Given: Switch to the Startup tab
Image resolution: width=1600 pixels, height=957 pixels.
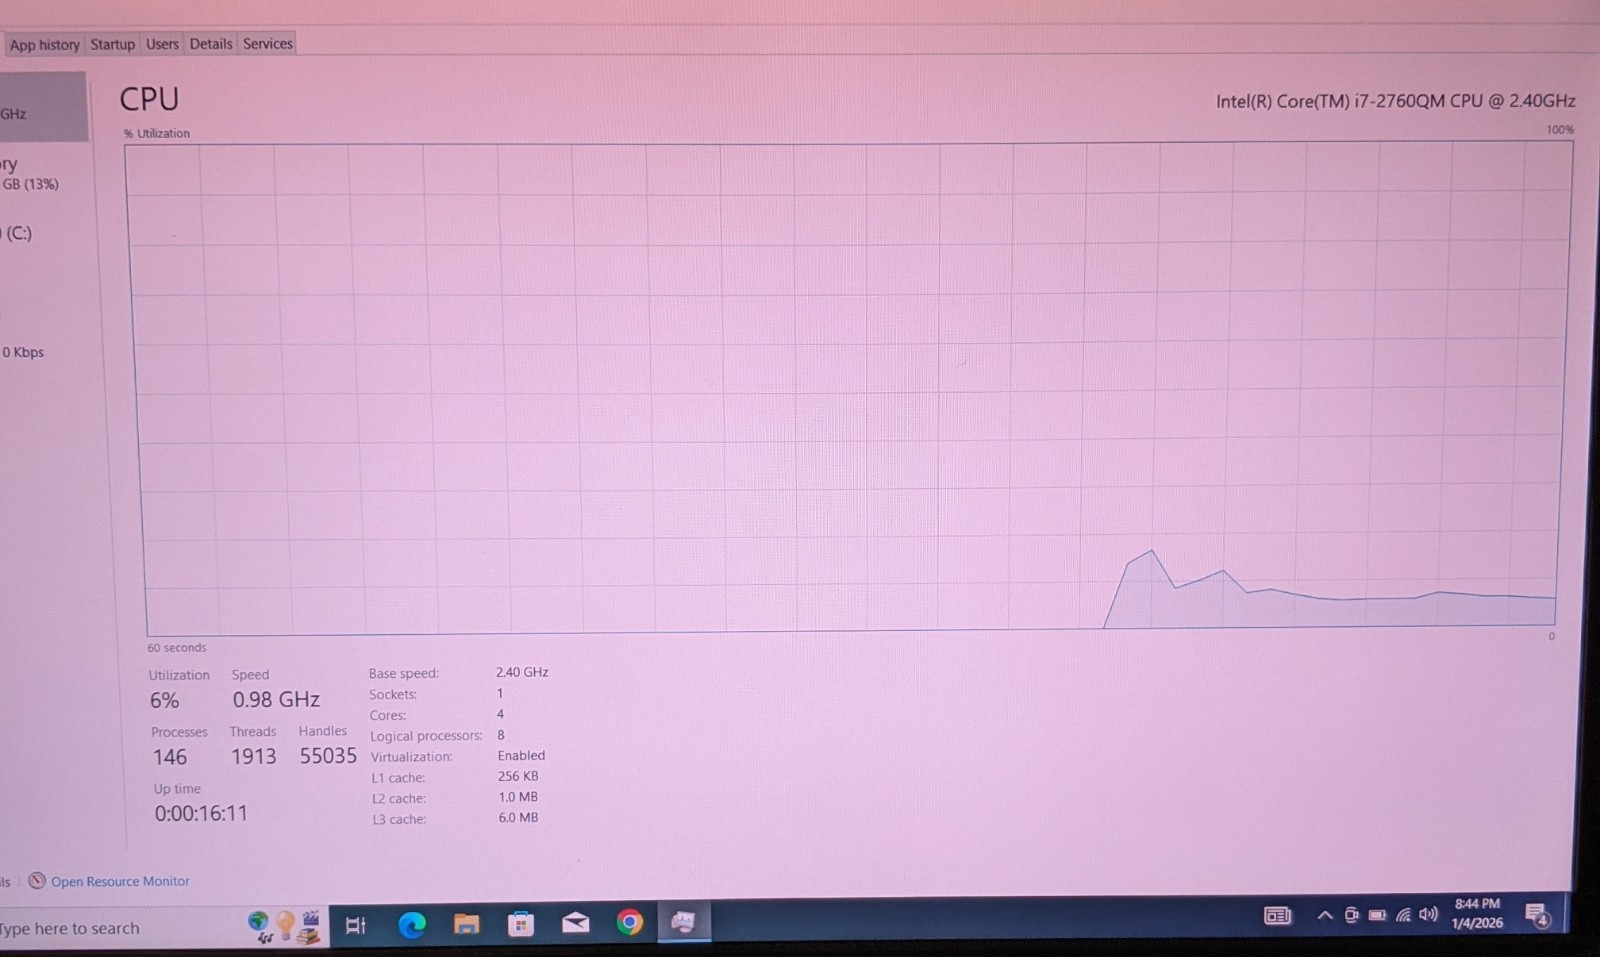Looking at the screenshot, I should point(112,44).
